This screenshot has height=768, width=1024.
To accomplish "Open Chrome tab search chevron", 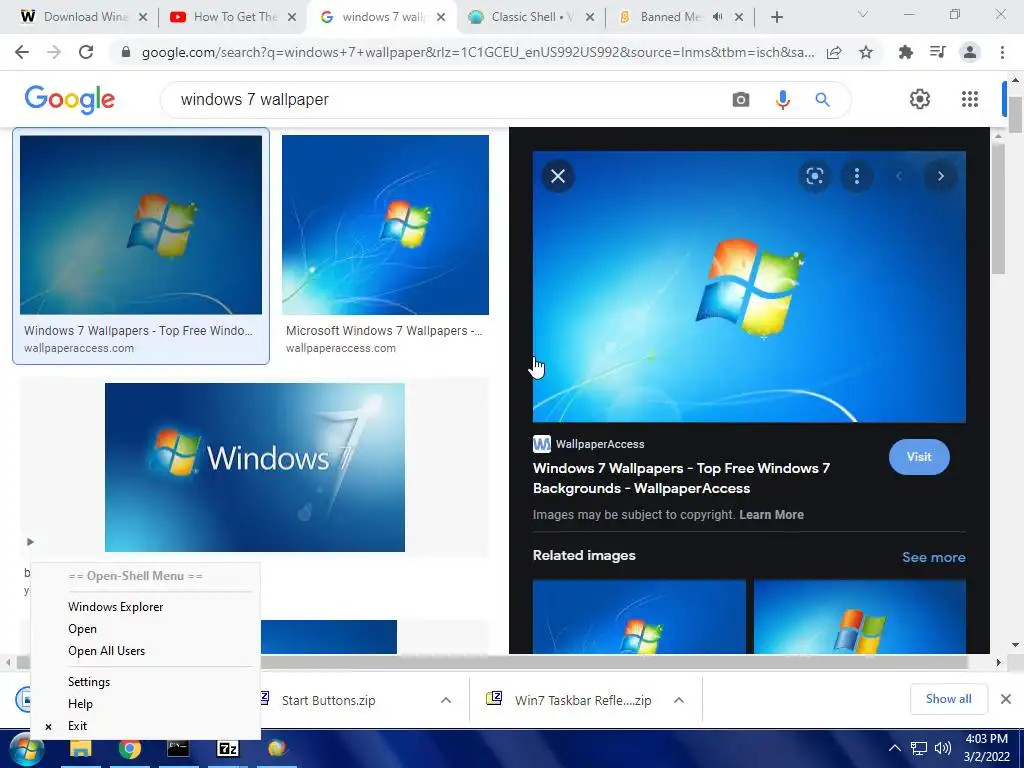I will tap(863, 14).
